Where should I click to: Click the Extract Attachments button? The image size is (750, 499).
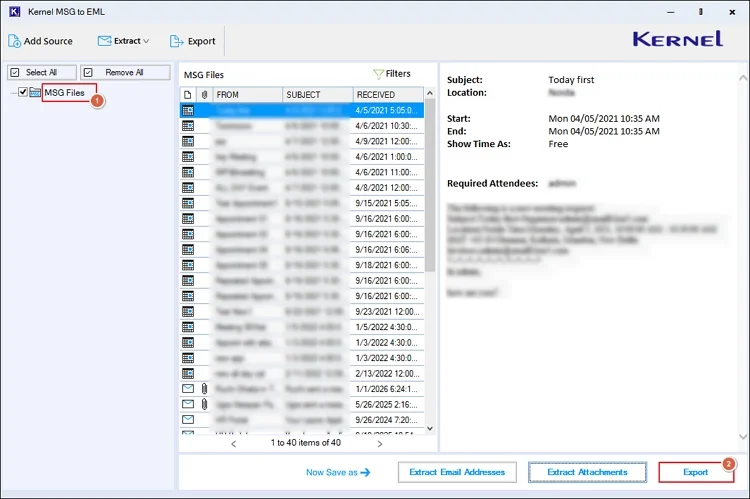pyautogui.click(x=587, y=472)
